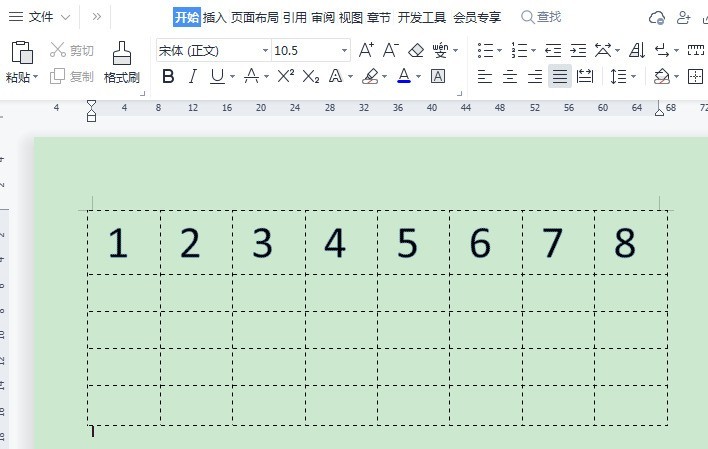Click the tab stops ruler icon

point(696,50)
